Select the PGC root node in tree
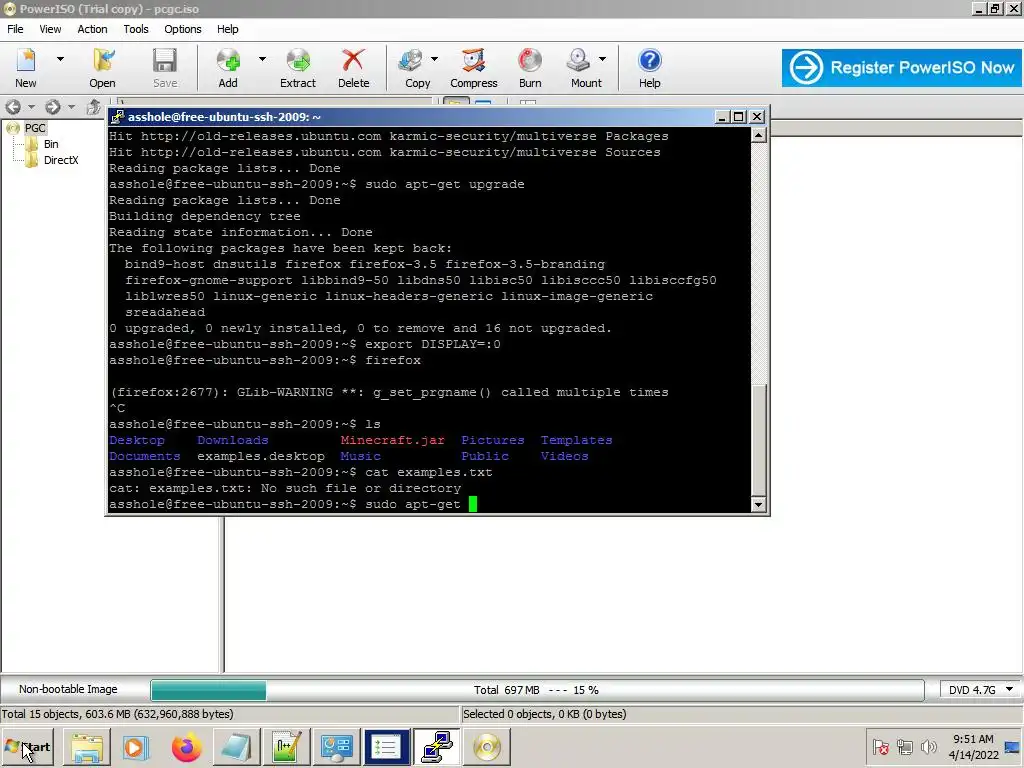 click(x=35, y=128)
